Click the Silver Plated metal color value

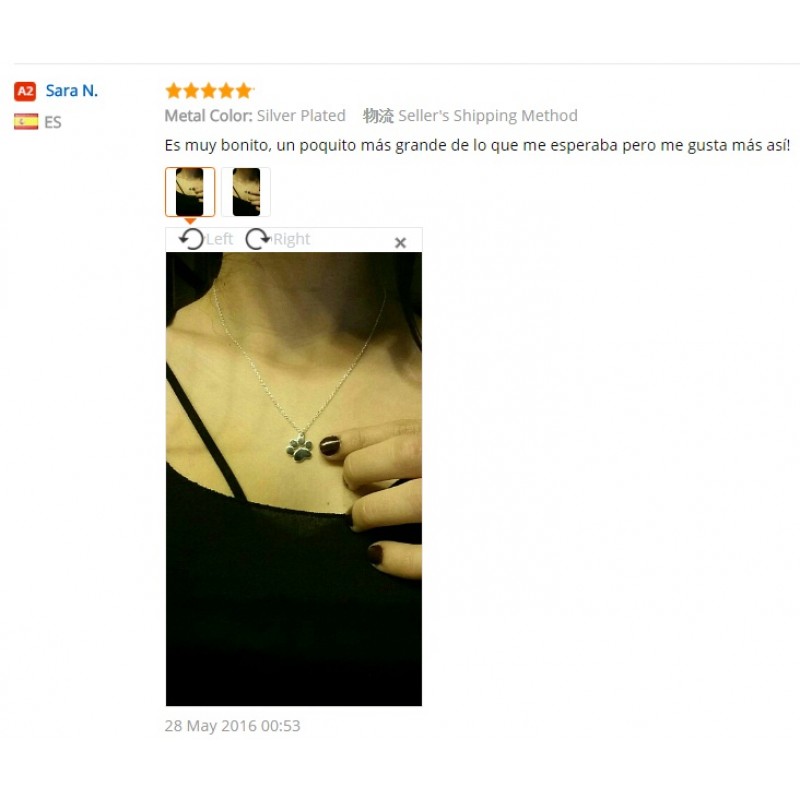pyautogui.click(x=301, y=116)
